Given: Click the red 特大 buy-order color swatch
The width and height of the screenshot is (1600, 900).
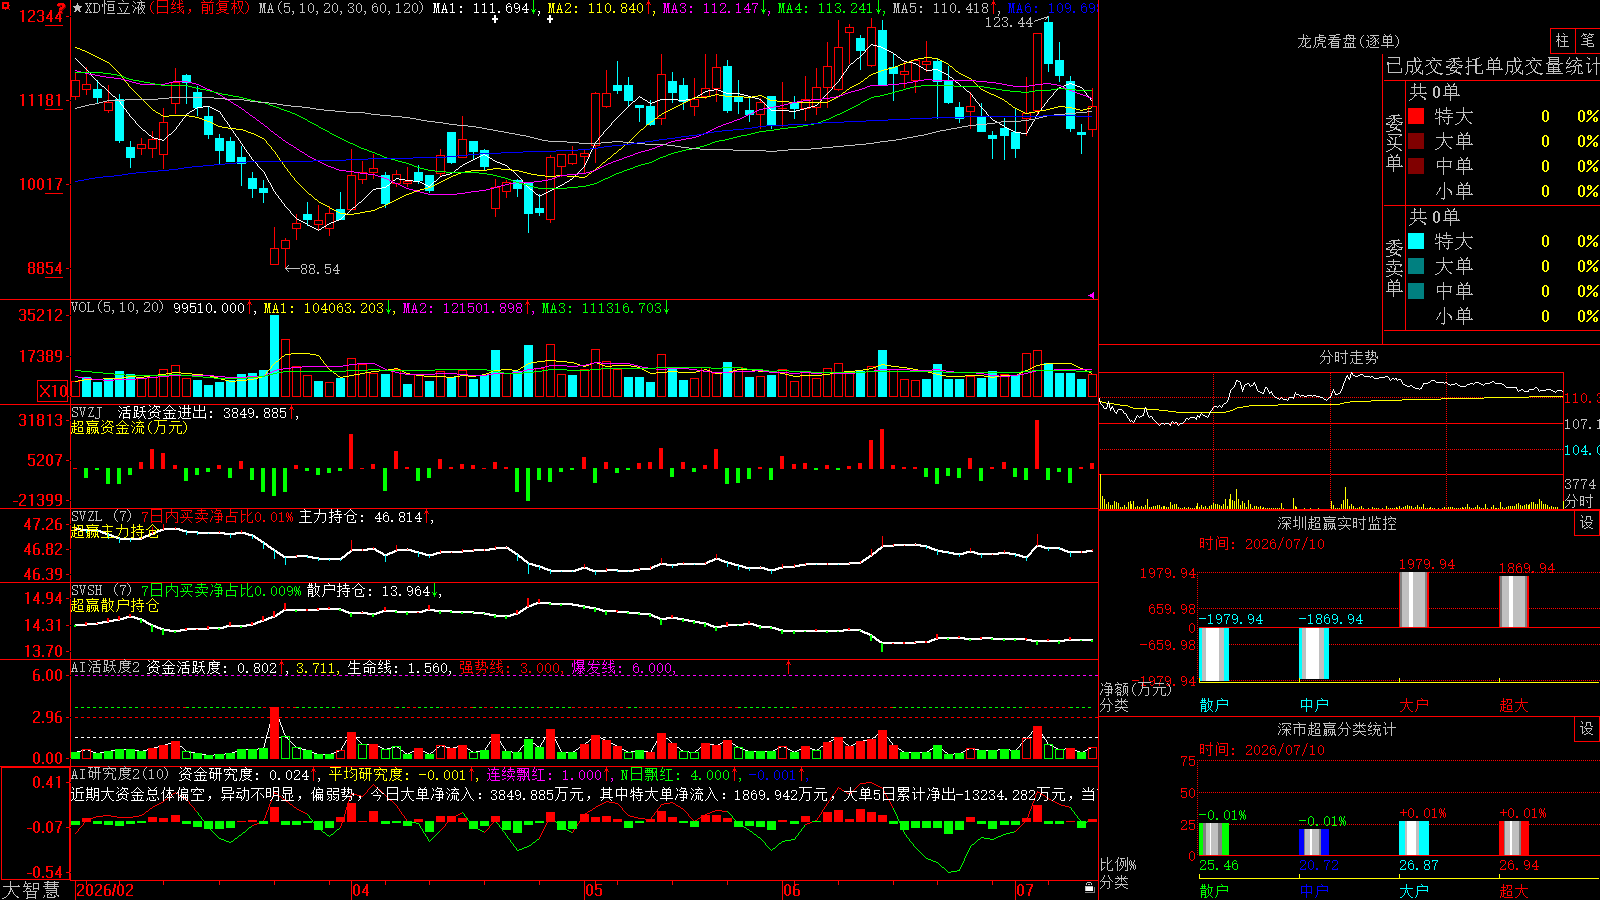Looking at the screenshot, I should (x=1416, y=116).
